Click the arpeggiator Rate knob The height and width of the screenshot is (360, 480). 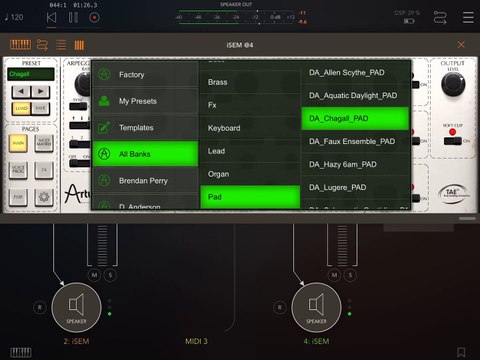[83, 84]
